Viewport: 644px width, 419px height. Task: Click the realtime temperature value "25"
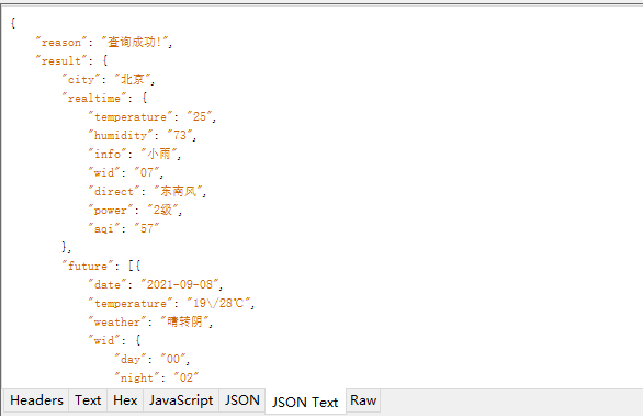click(200, 117)
